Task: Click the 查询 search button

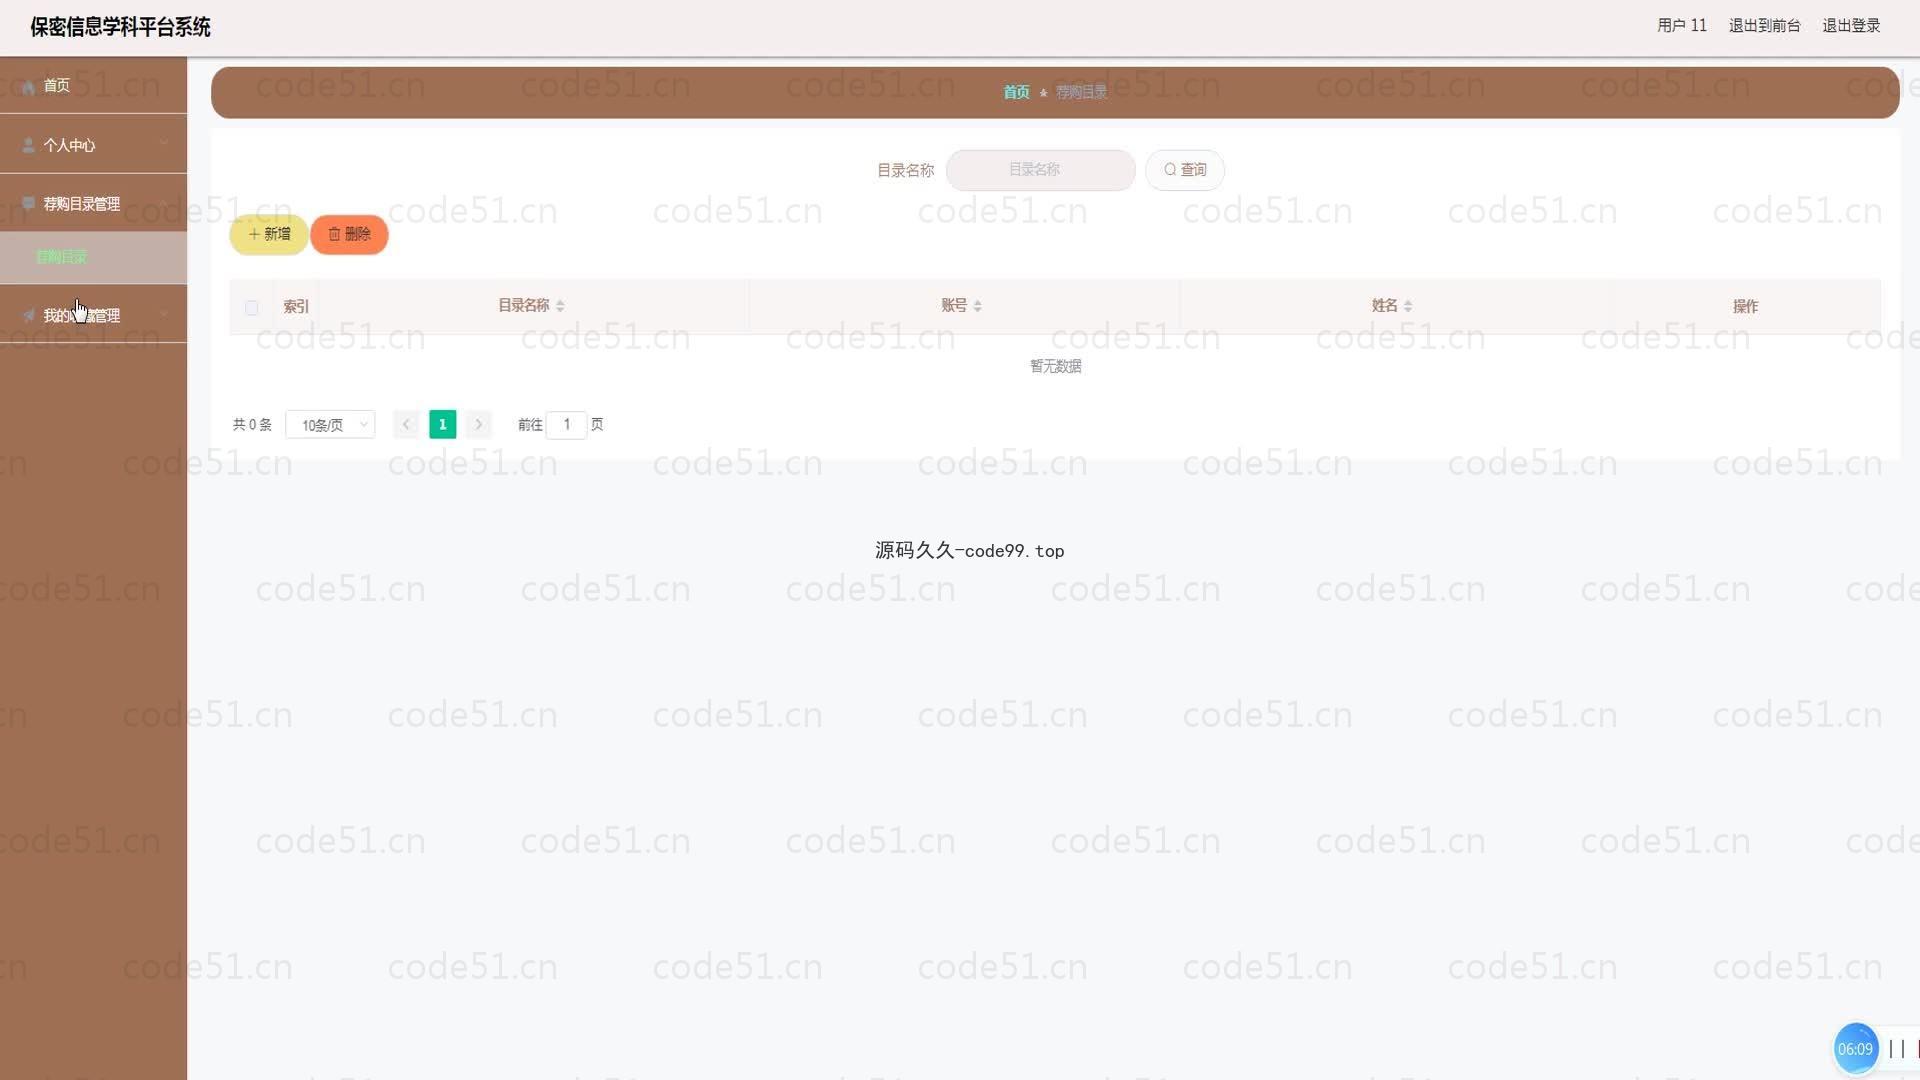Action: click(1185, 170)
